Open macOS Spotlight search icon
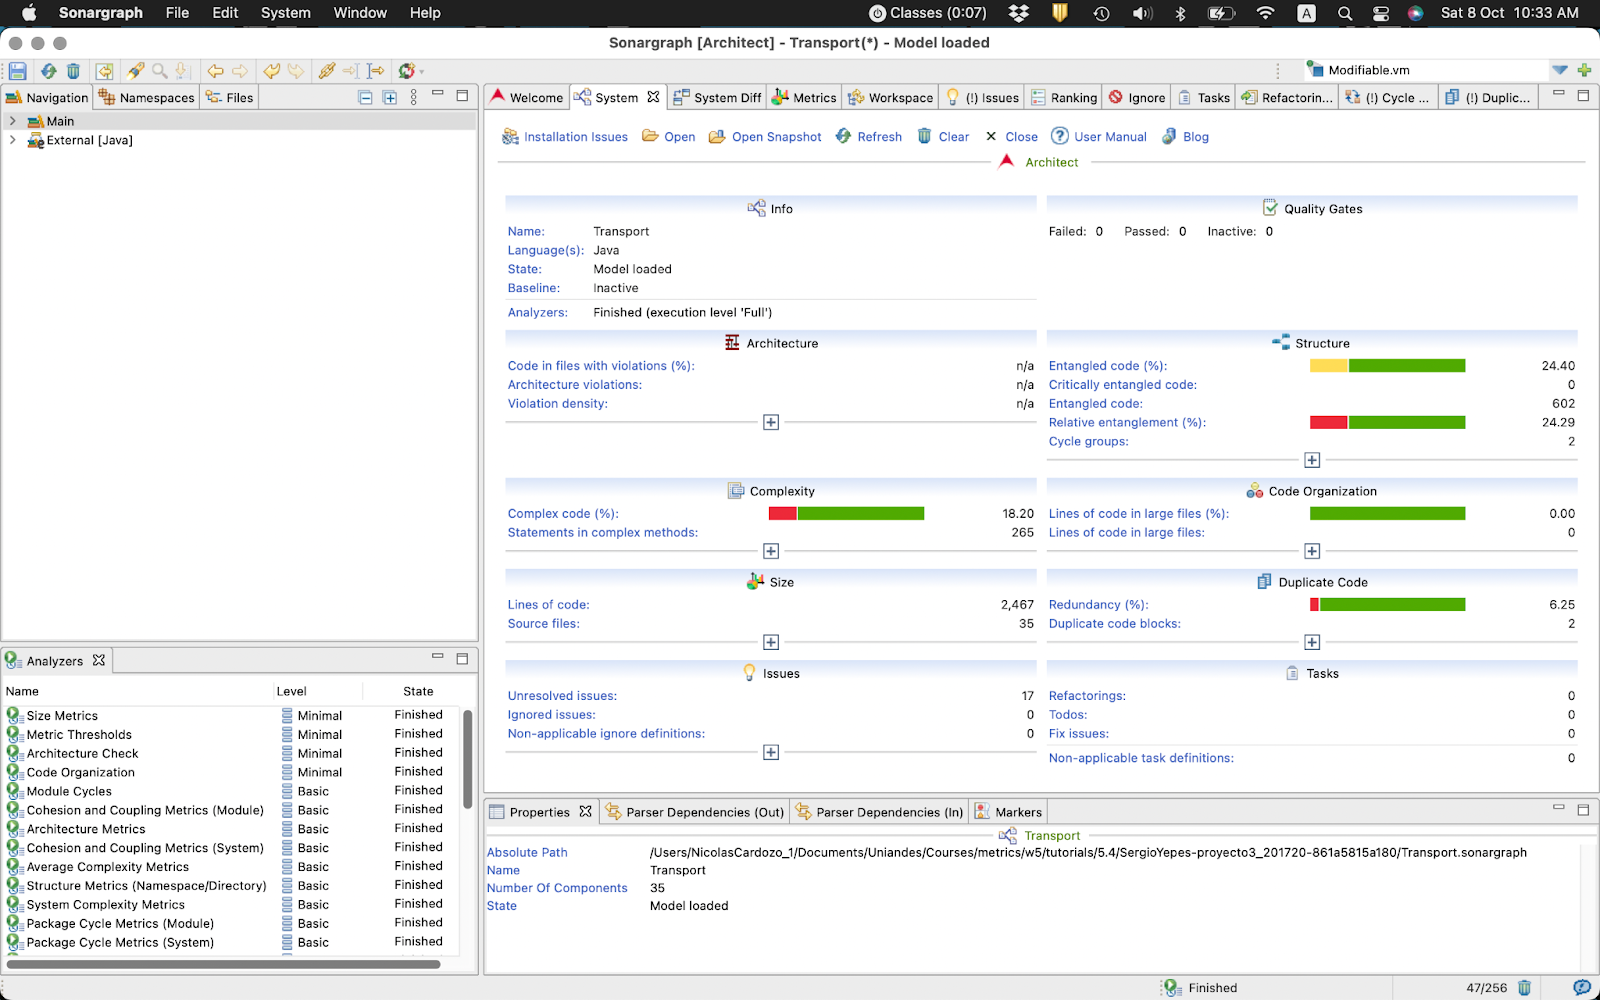 pos(1345,13)
